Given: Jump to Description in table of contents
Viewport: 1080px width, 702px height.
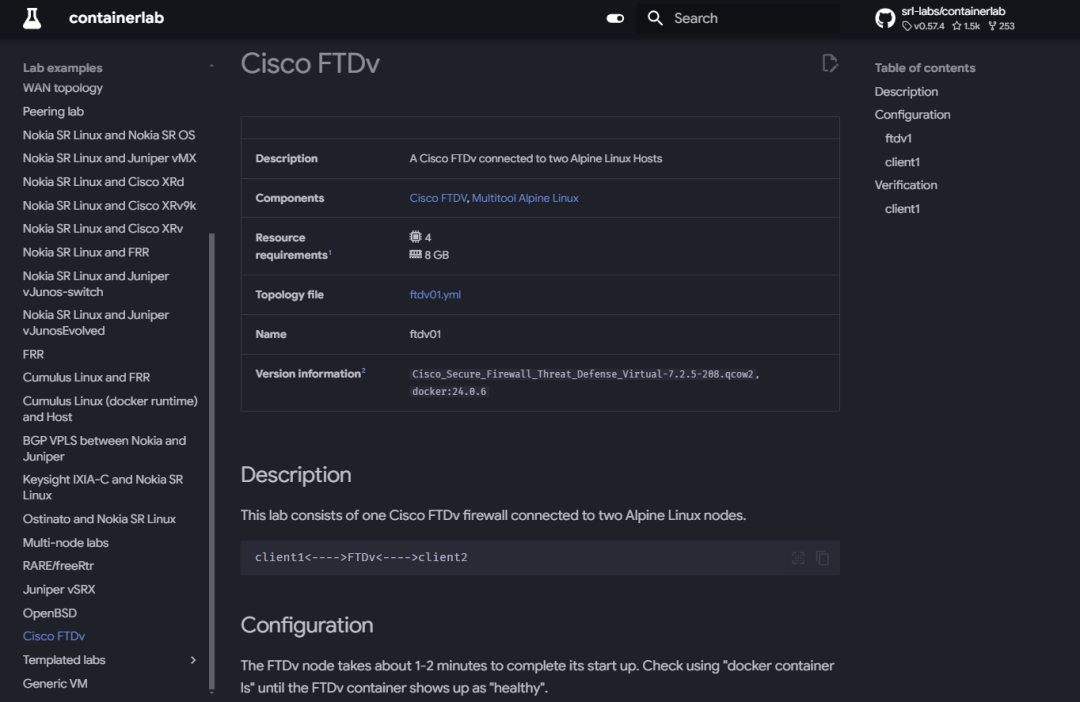Looking at the screenshot, I should [x=906, y=92].
